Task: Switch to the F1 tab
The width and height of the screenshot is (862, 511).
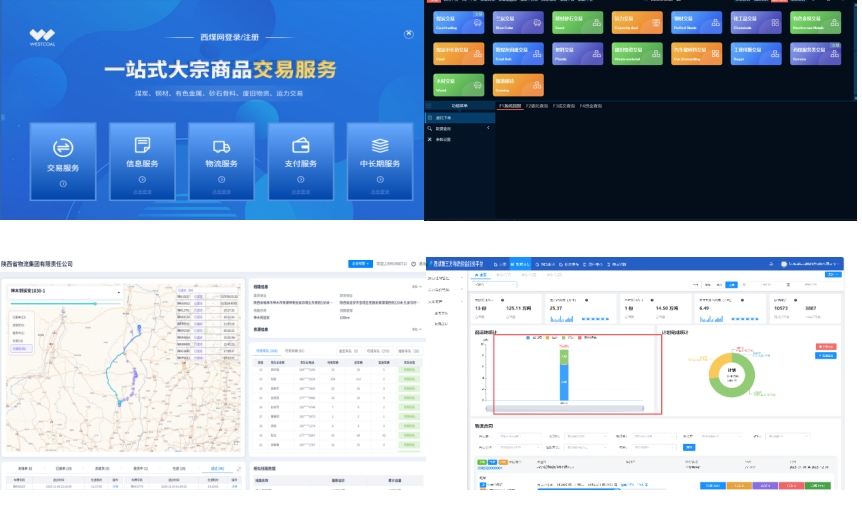Action: [x=510, y=105]
